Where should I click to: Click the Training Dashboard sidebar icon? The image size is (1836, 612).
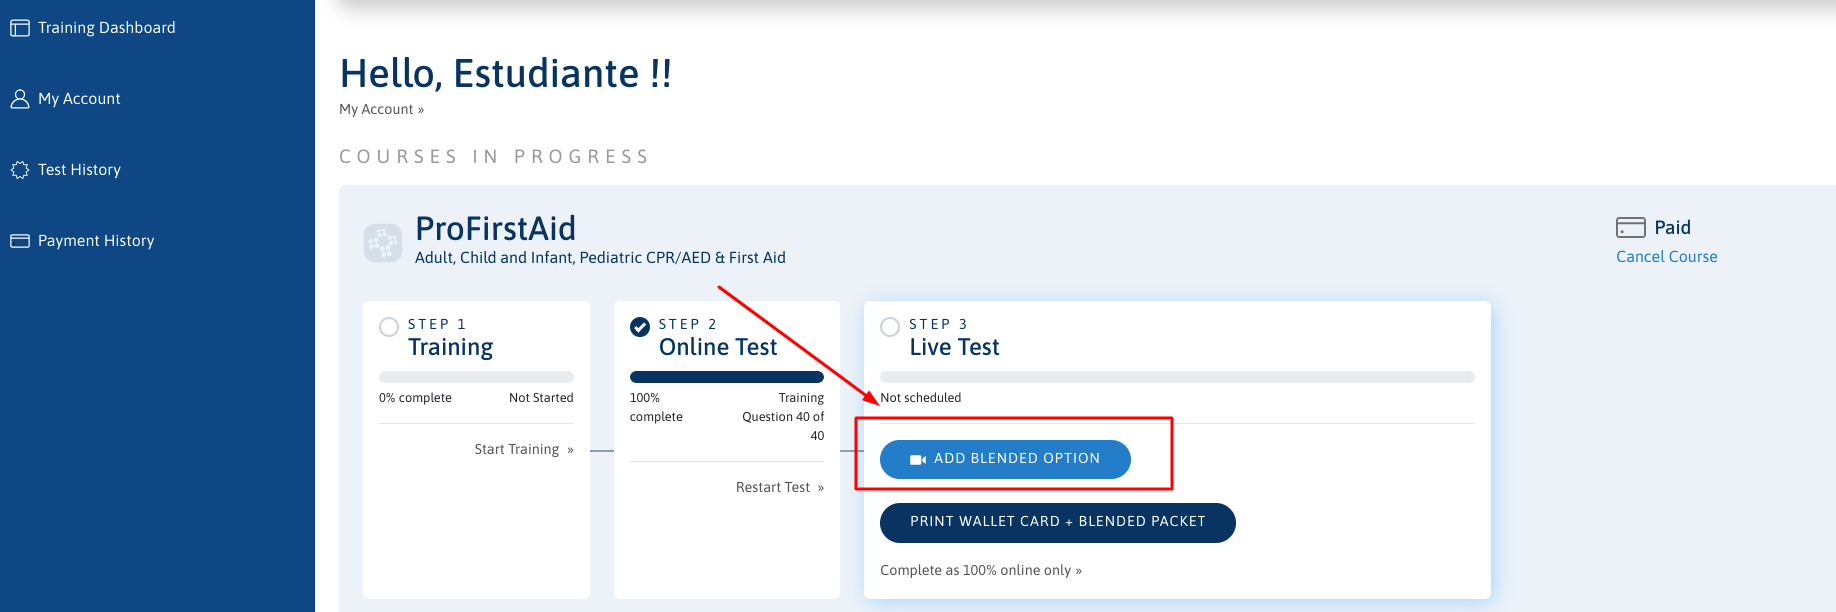click(x=20, y=28)
